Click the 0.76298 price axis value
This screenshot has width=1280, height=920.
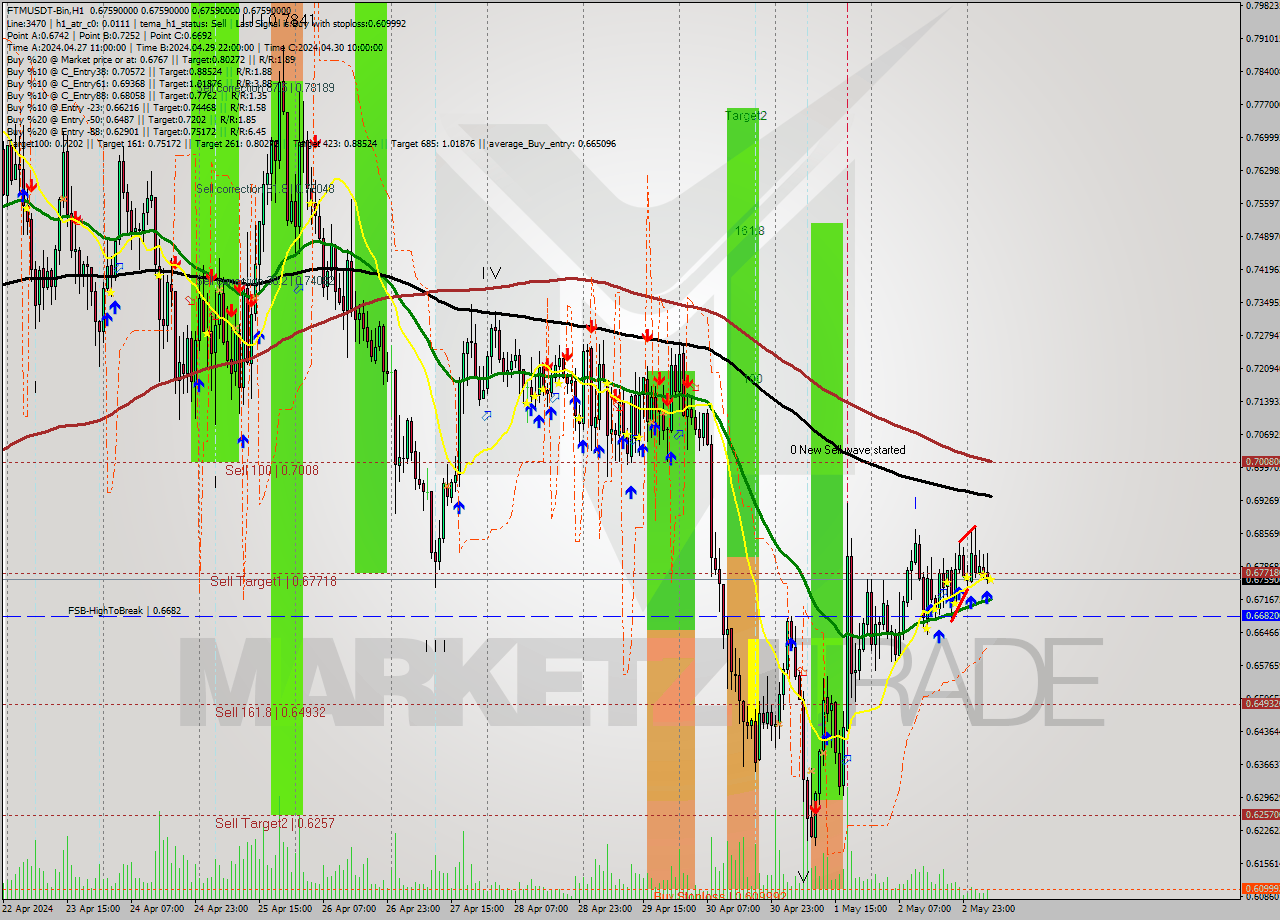point(1262,170)
